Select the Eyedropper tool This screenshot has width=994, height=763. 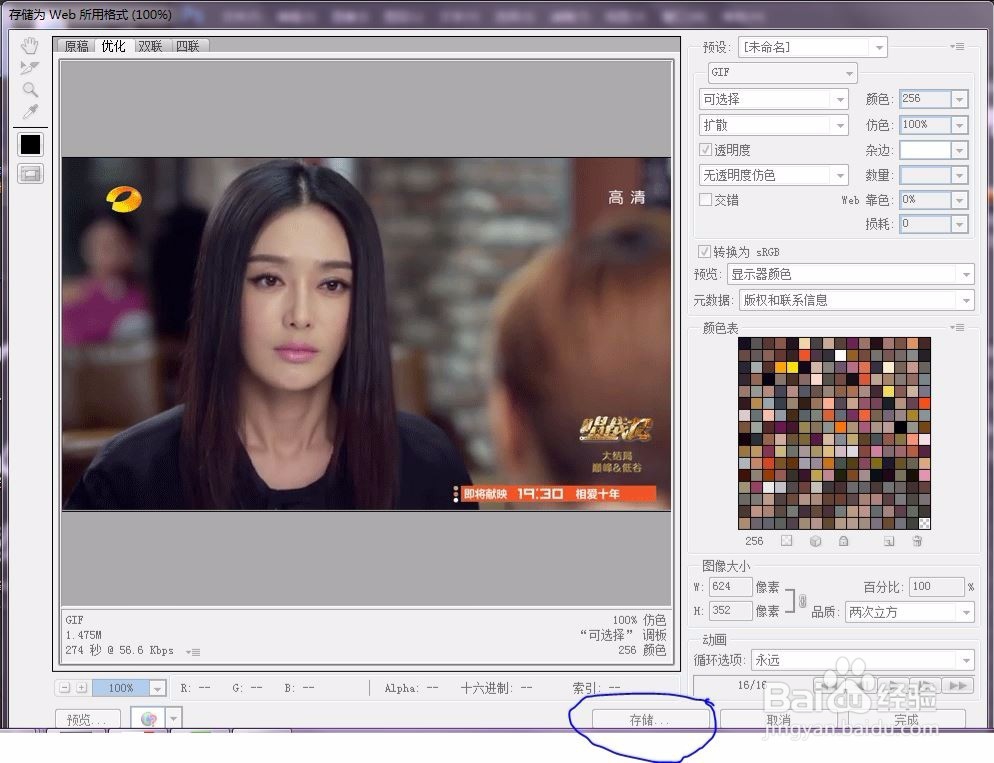click(30, 112)
